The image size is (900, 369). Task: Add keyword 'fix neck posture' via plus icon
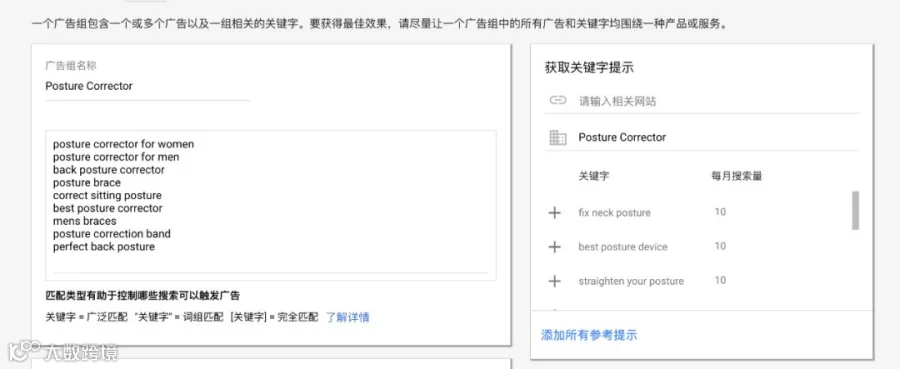tap(554, 213)
